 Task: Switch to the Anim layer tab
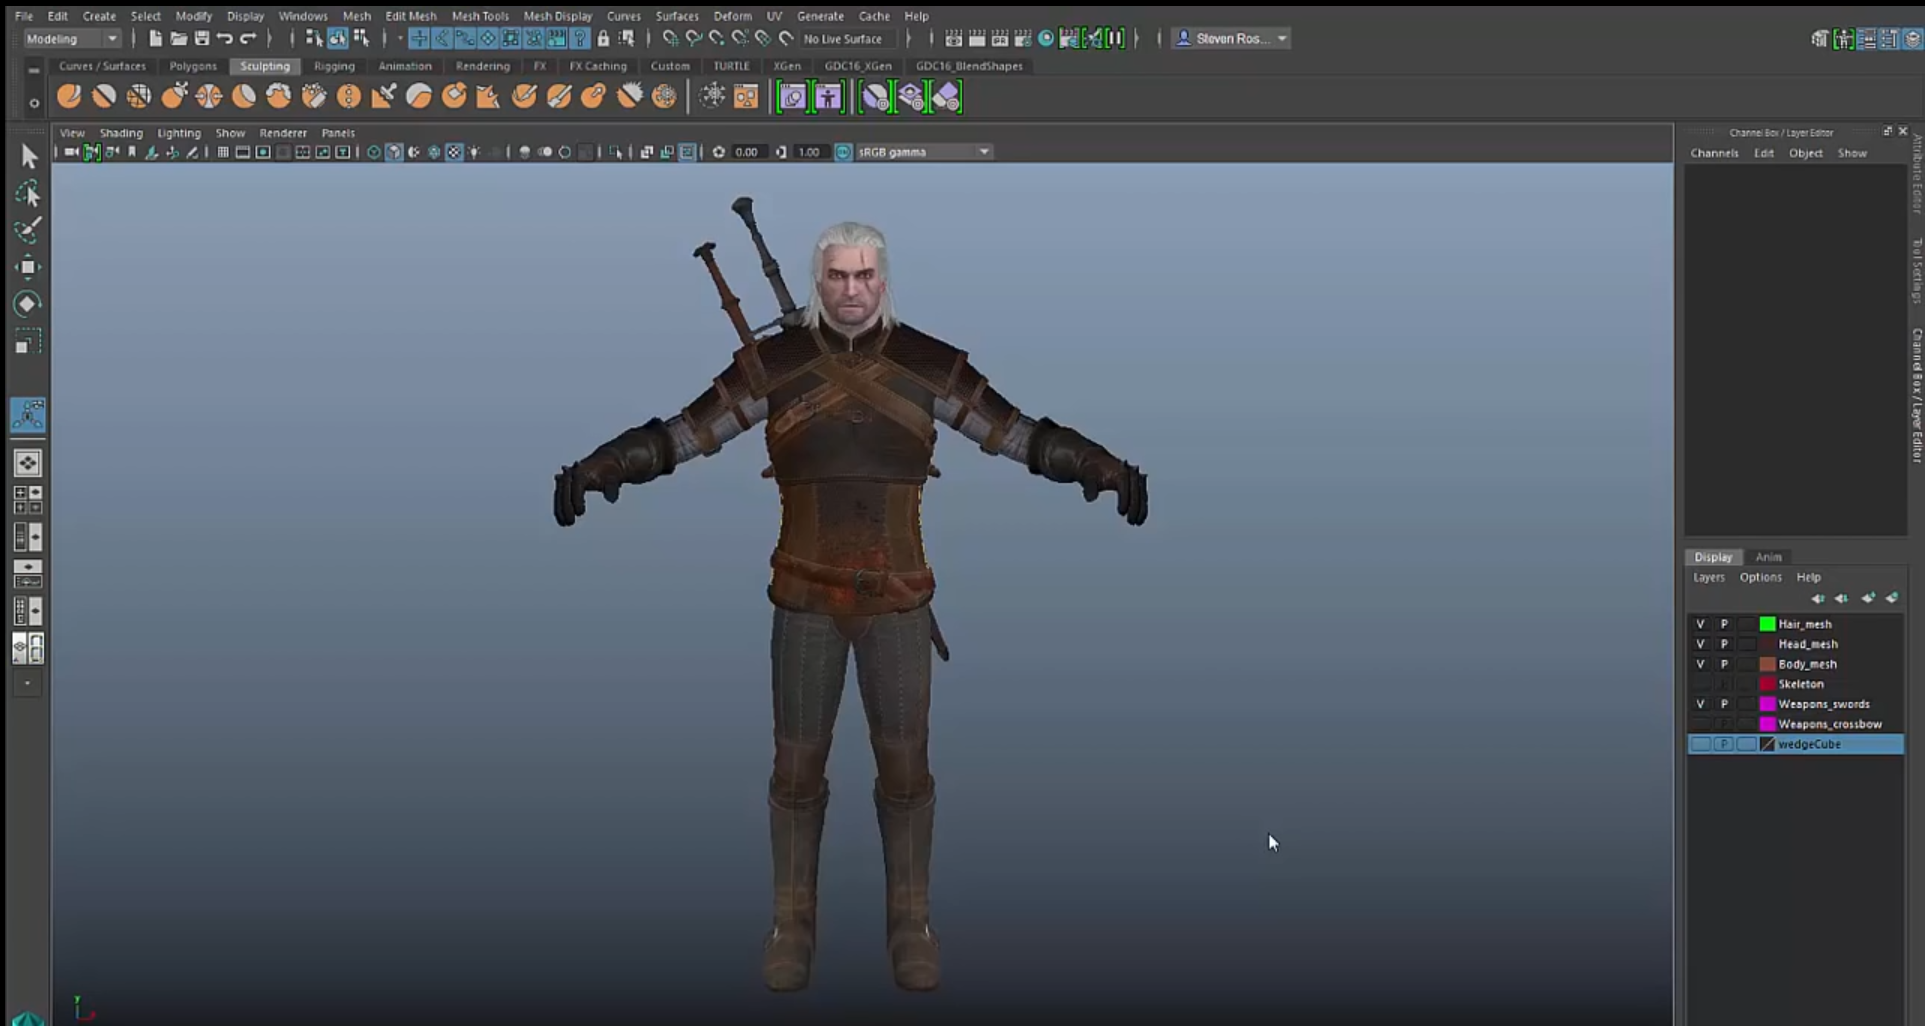point(1768,557)
